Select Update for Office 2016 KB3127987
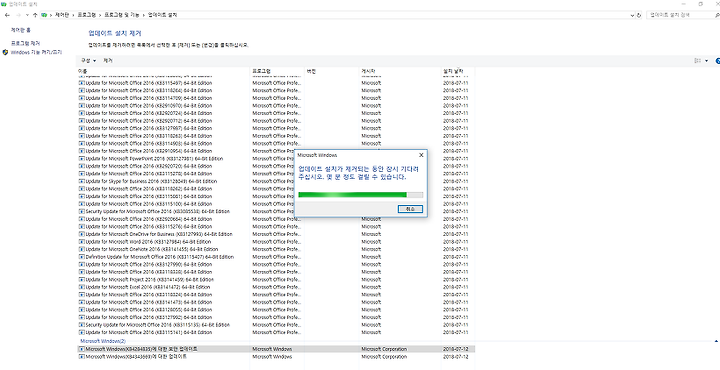The width and height of the screenshot is (720, 370). (276, 128)
